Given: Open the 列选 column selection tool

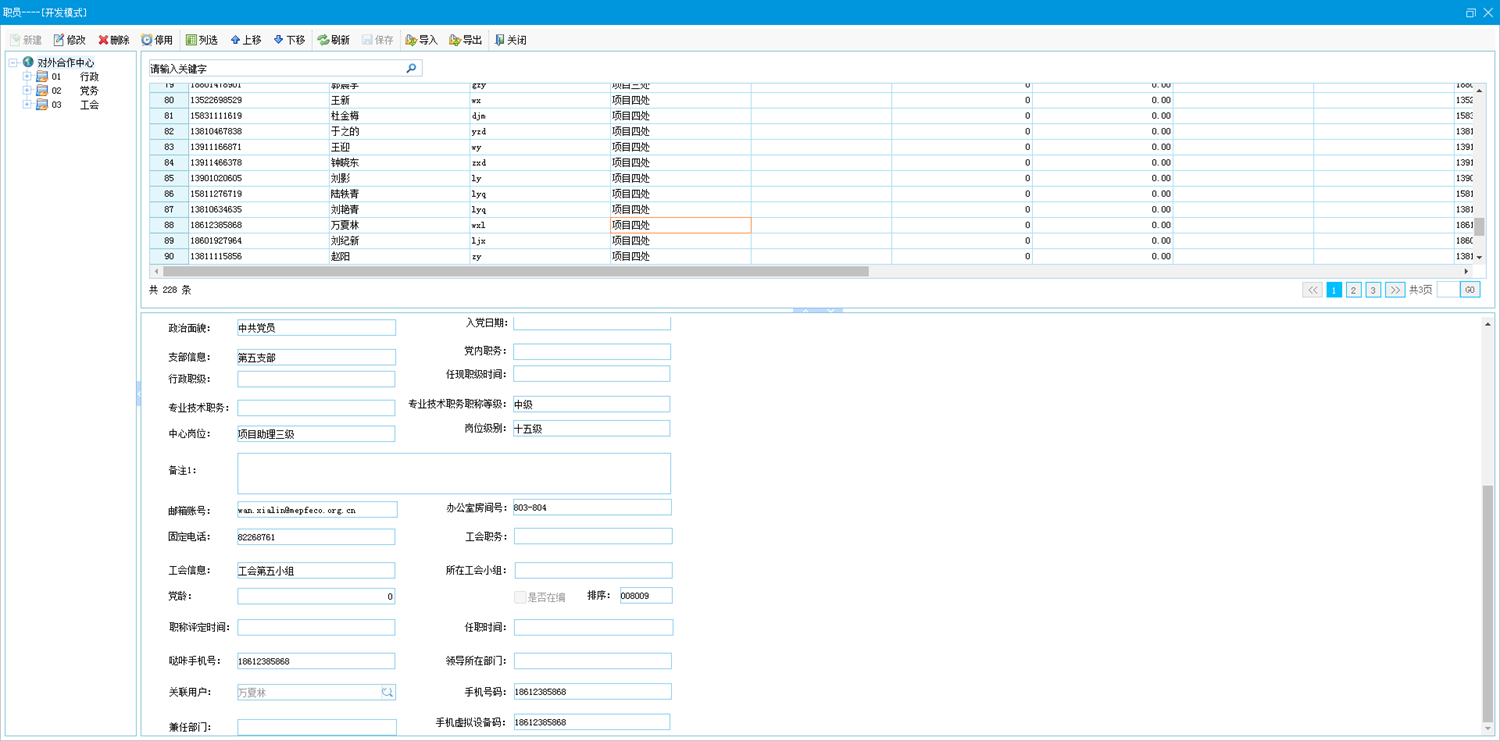Looking at the screenshot, I should pos(201,40).
